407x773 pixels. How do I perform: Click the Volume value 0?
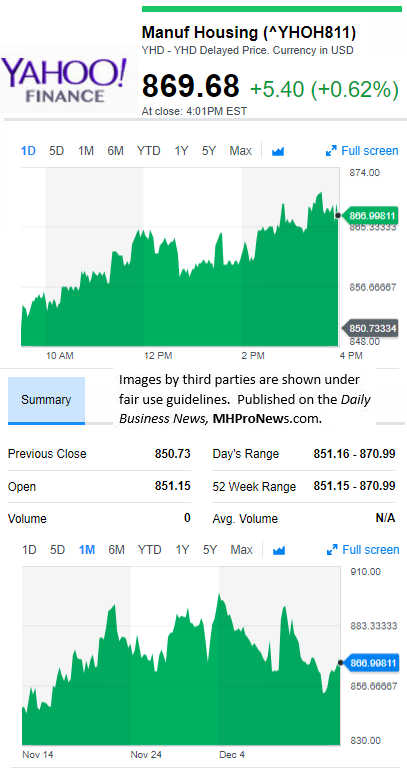[x=187, y=518]
